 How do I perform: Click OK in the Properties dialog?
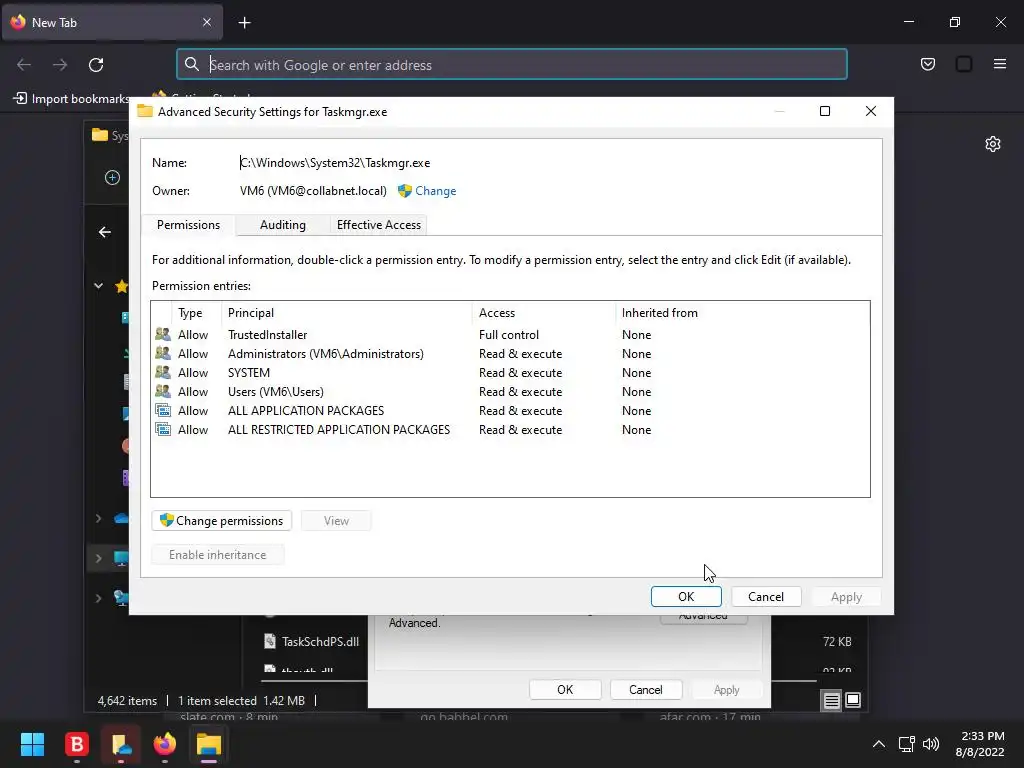(565, 690)
